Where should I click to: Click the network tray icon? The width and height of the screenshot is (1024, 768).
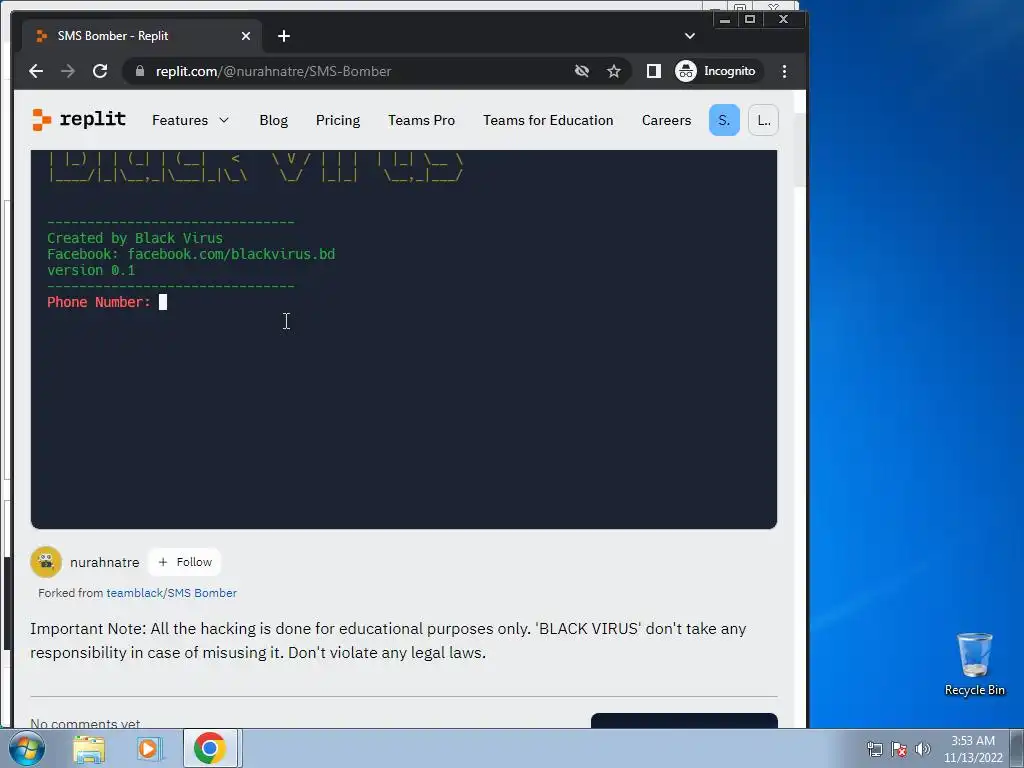pyautogui.click(x=874, y=749)
